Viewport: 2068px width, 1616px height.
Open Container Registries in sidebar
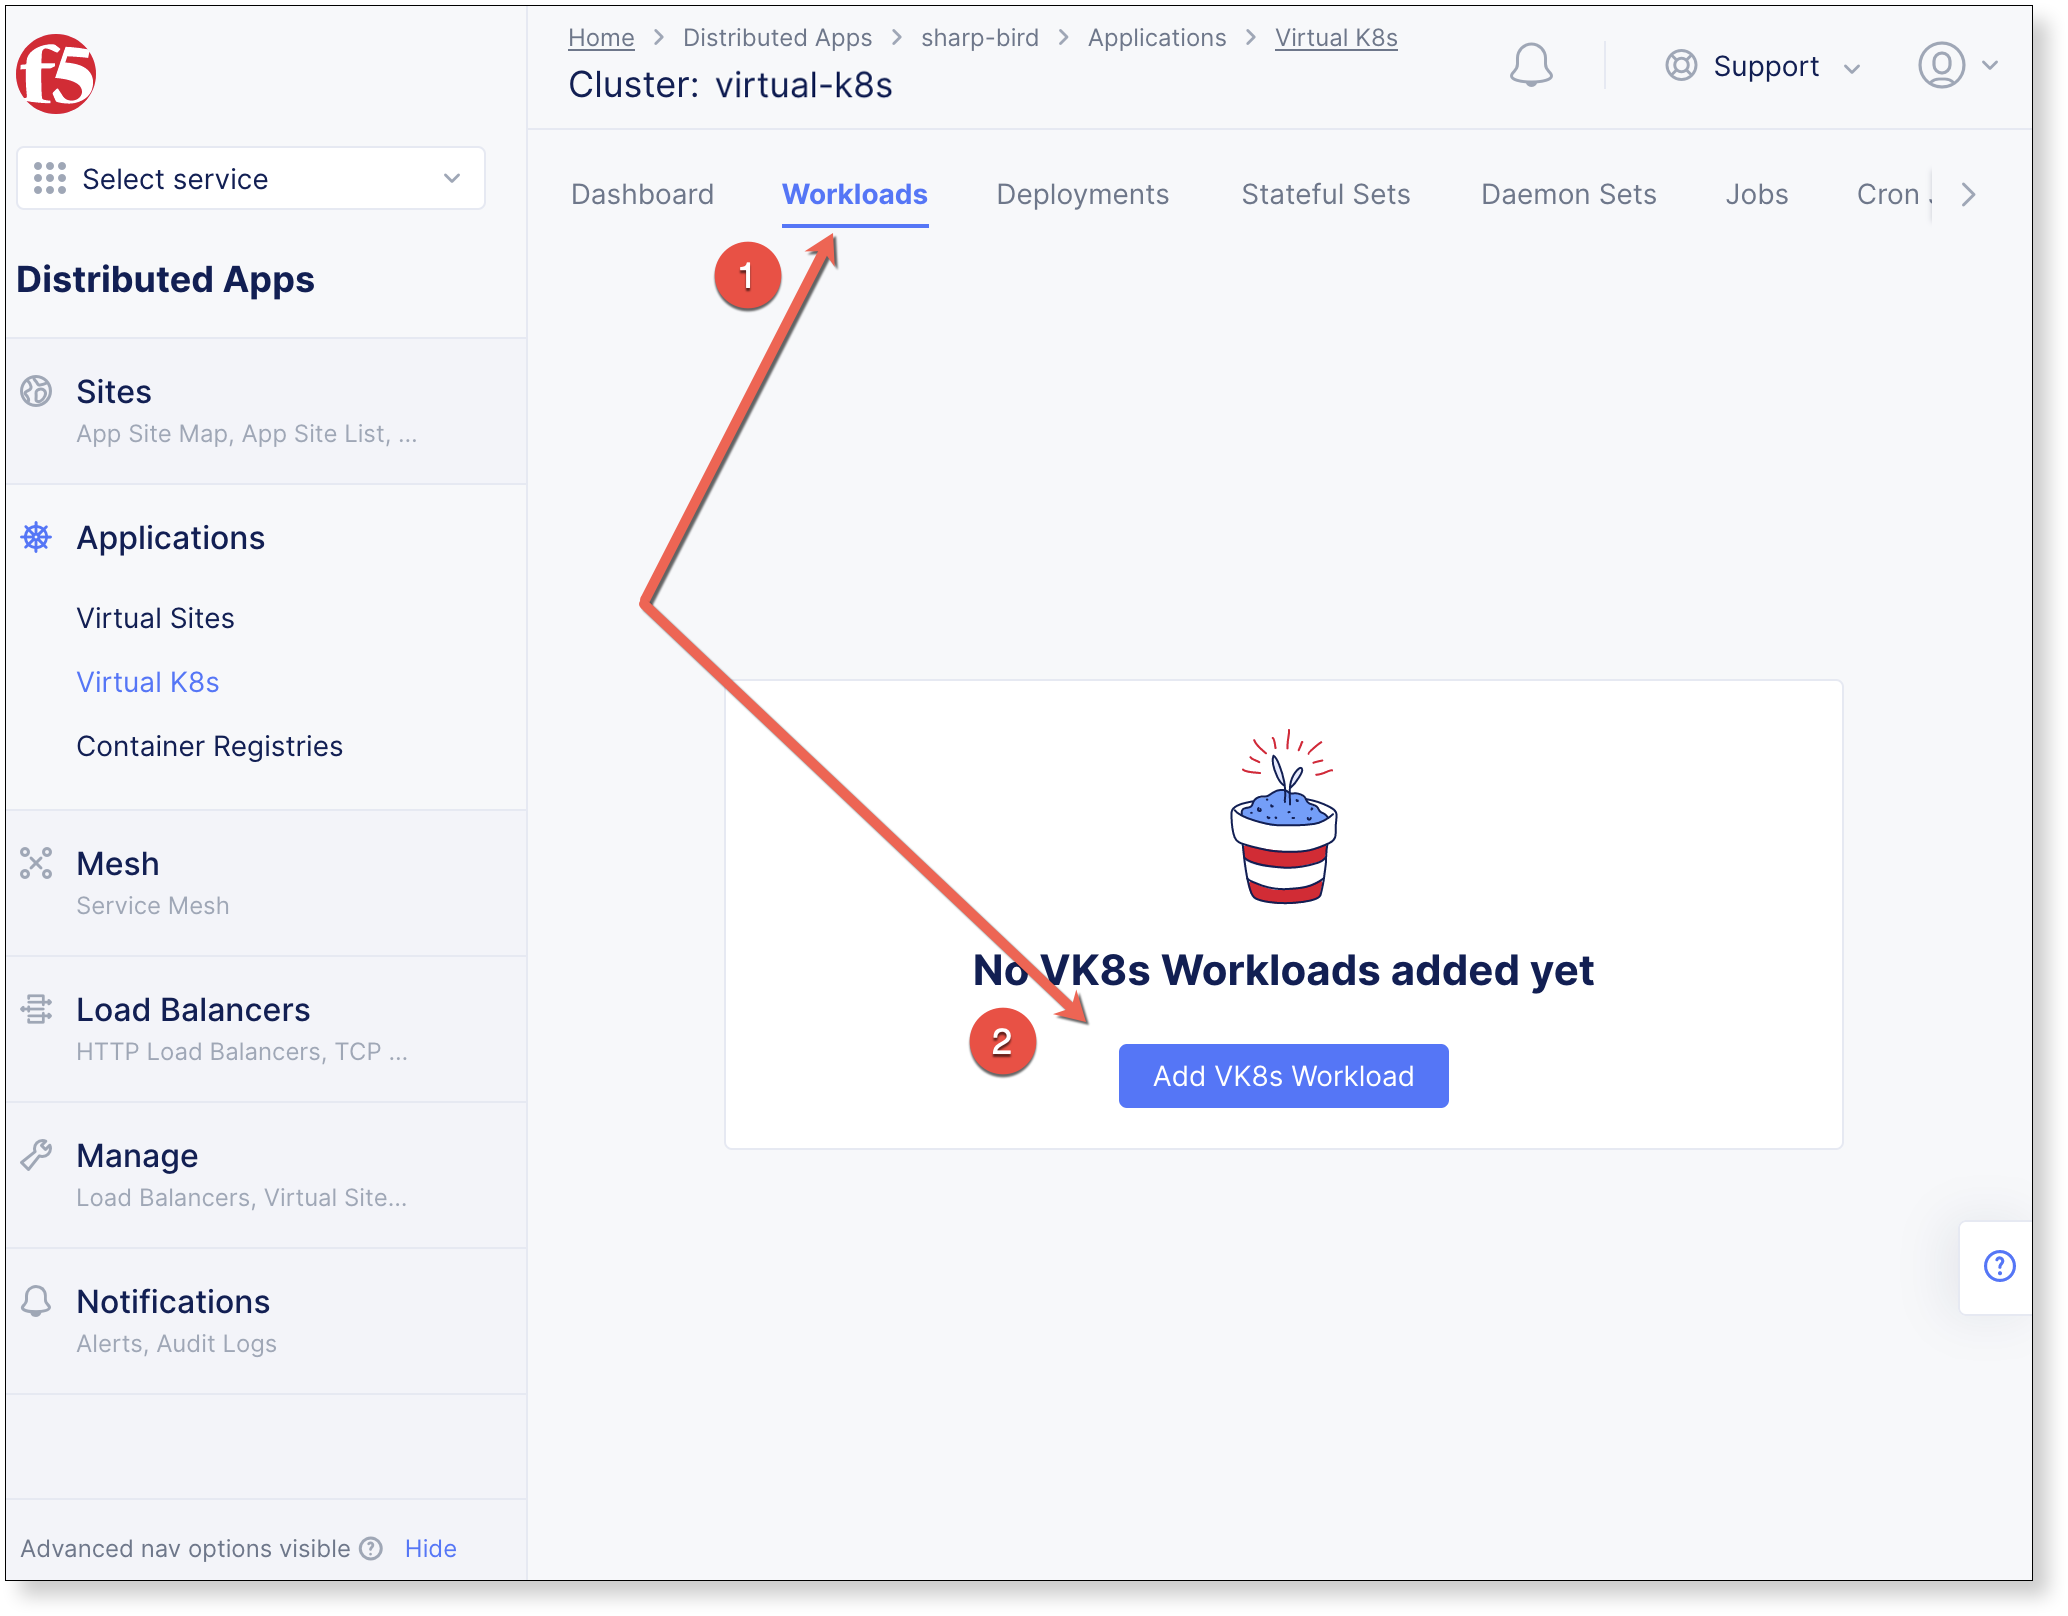click(210, 746)
